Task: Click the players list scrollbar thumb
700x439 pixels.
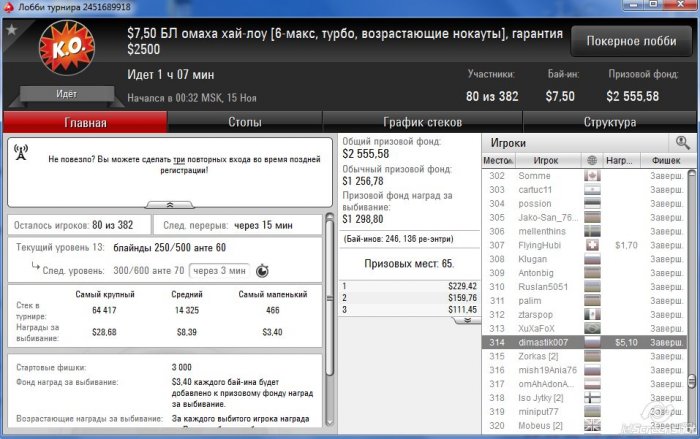Action: coord(692,381)
